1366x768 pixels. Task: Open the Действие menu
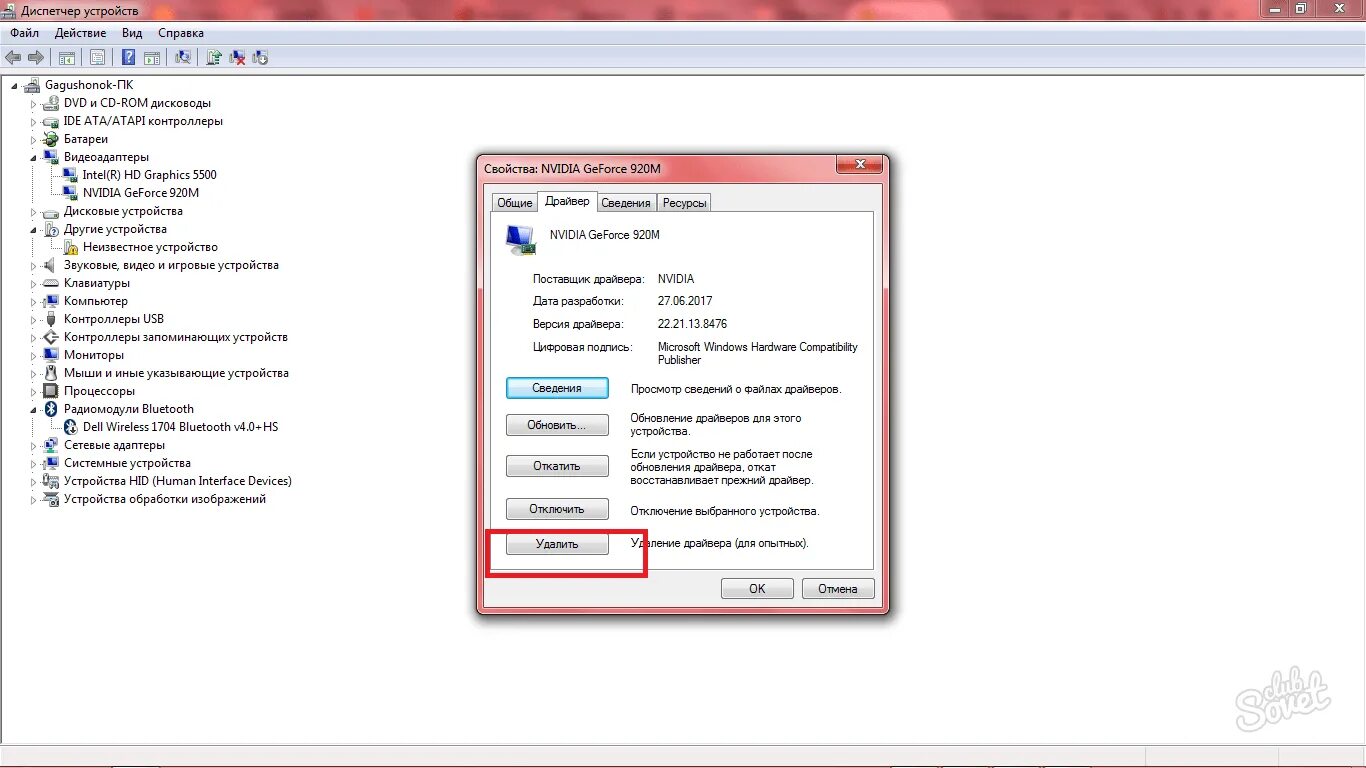pos(80,33)
